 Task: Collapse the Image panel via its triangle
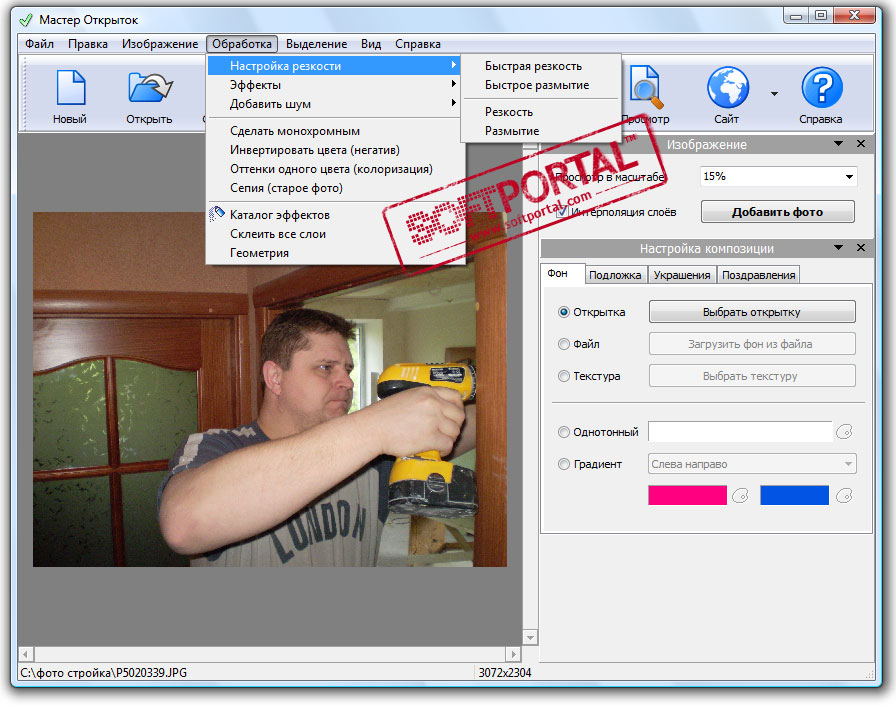click(x=838, y=144)
